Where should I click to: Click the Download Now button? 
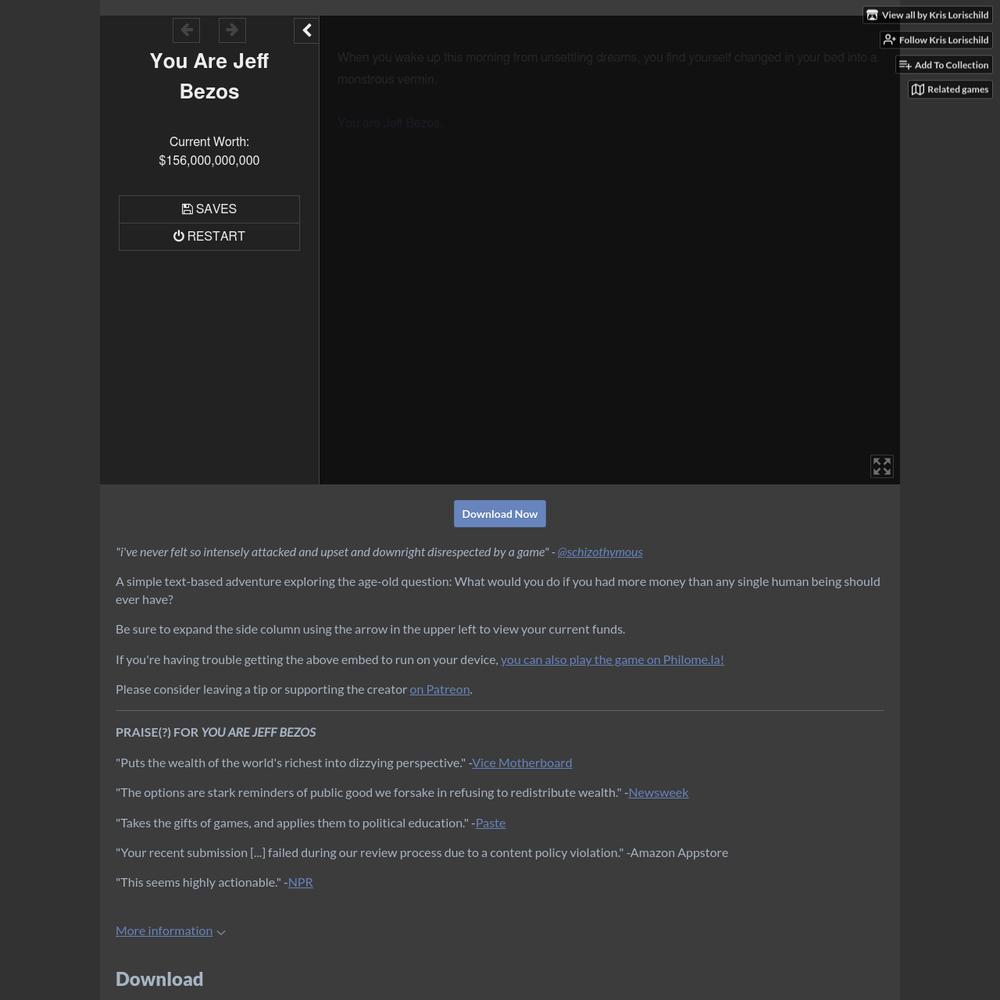click(500, 514)
